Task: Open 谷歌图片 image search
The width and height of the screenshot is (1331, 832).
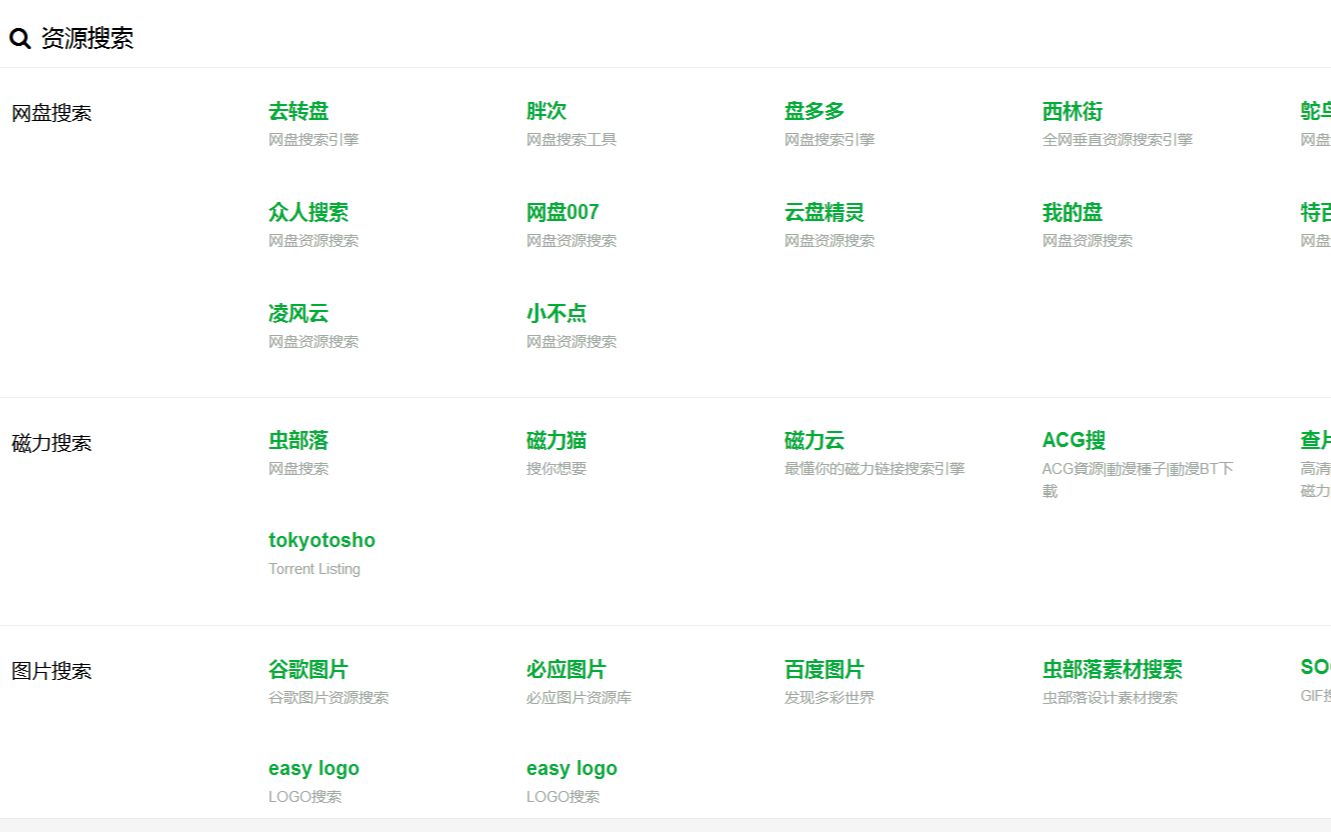Action: (x=308, y=669)
